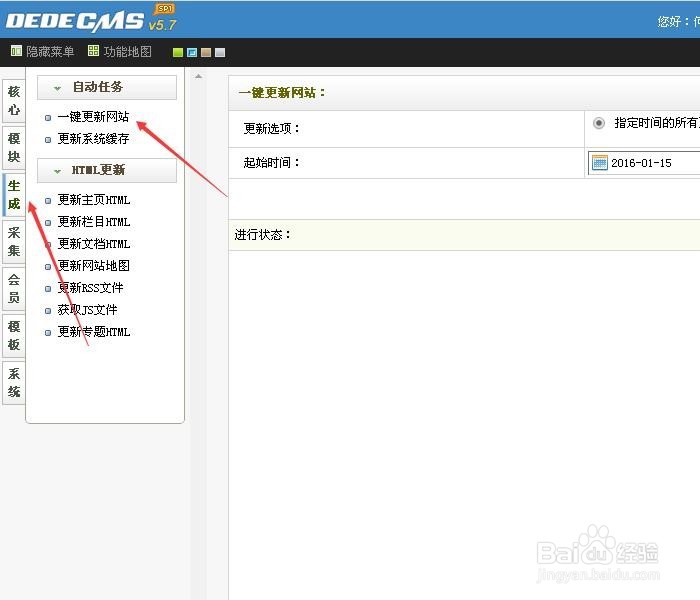Go to the 会员 side tab
Viewport: 700px width, 600px height.
[x=13, y=289]
